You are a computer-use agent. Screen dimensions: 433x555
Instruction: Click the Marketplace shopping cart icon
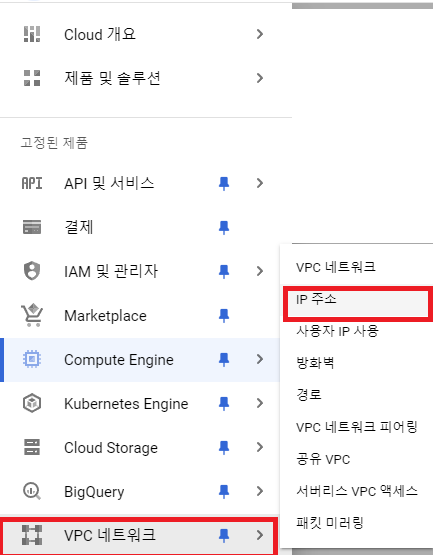coord(32,315)
